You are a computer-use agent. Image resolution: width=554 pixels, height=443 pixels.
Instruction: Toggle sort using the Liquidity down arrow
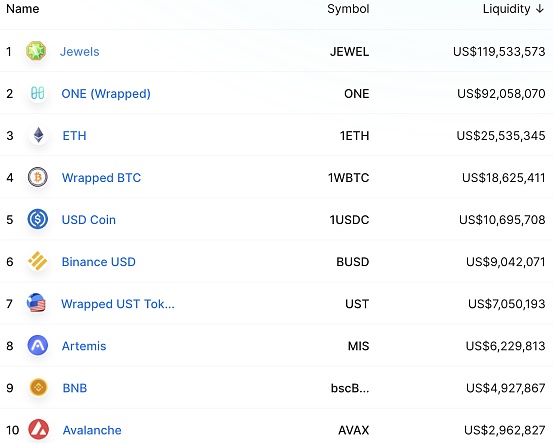pyautogui.click(x=540, y=9)
